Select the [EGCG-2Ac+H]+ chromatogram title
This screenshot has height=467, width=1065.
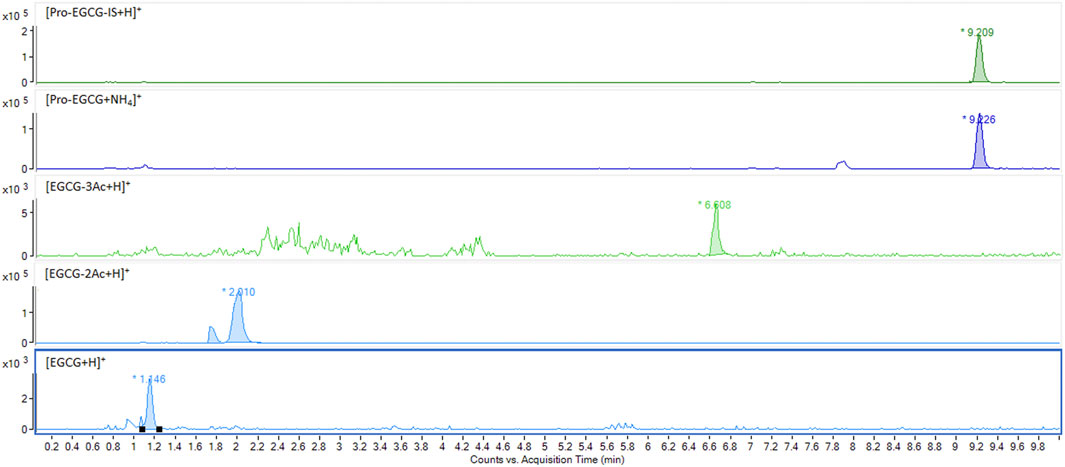click(86, 274)
